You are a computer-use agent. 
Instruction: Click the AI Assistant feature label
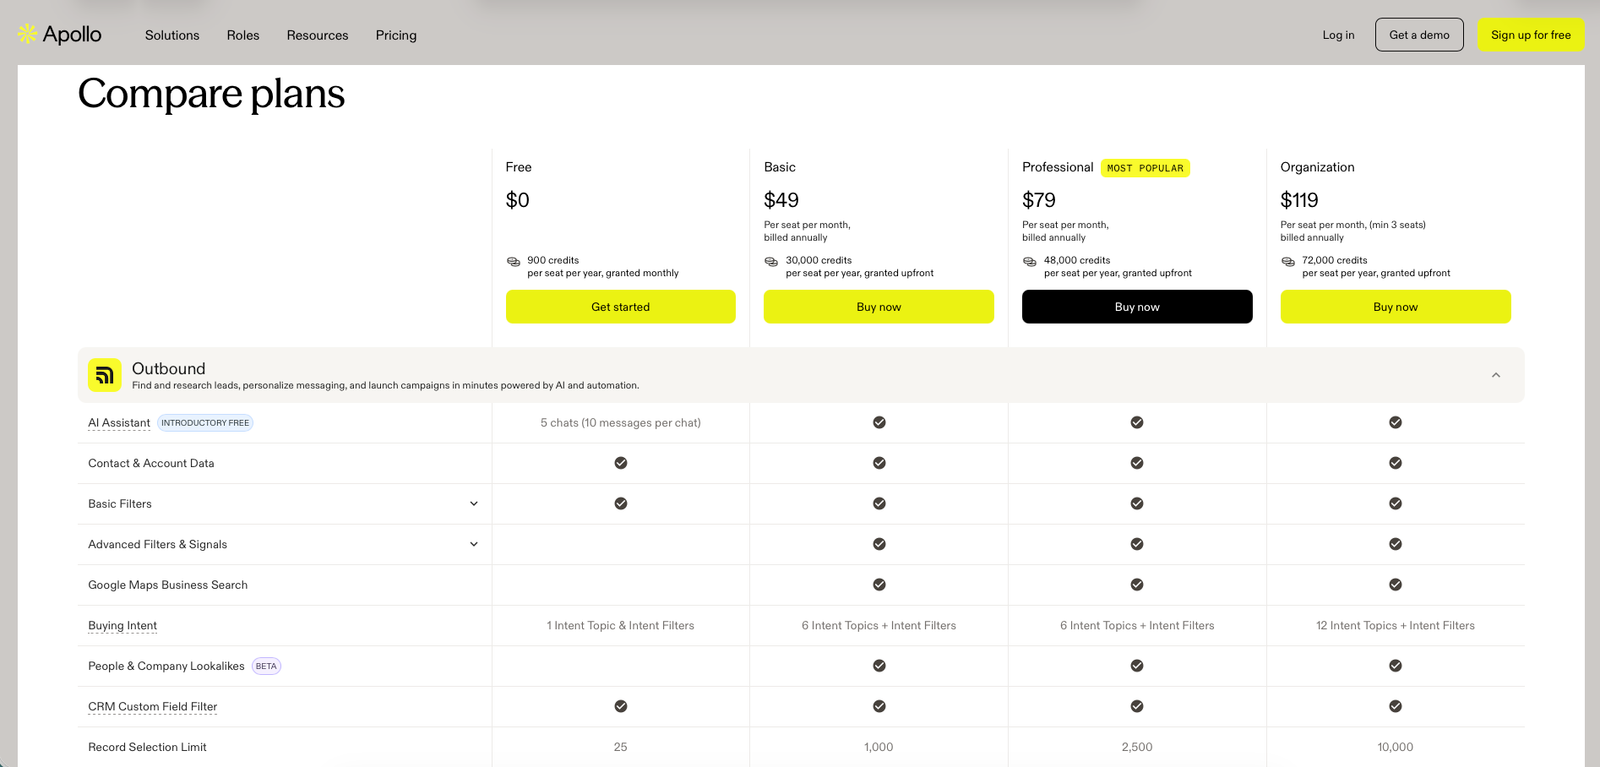click(119, 423)
